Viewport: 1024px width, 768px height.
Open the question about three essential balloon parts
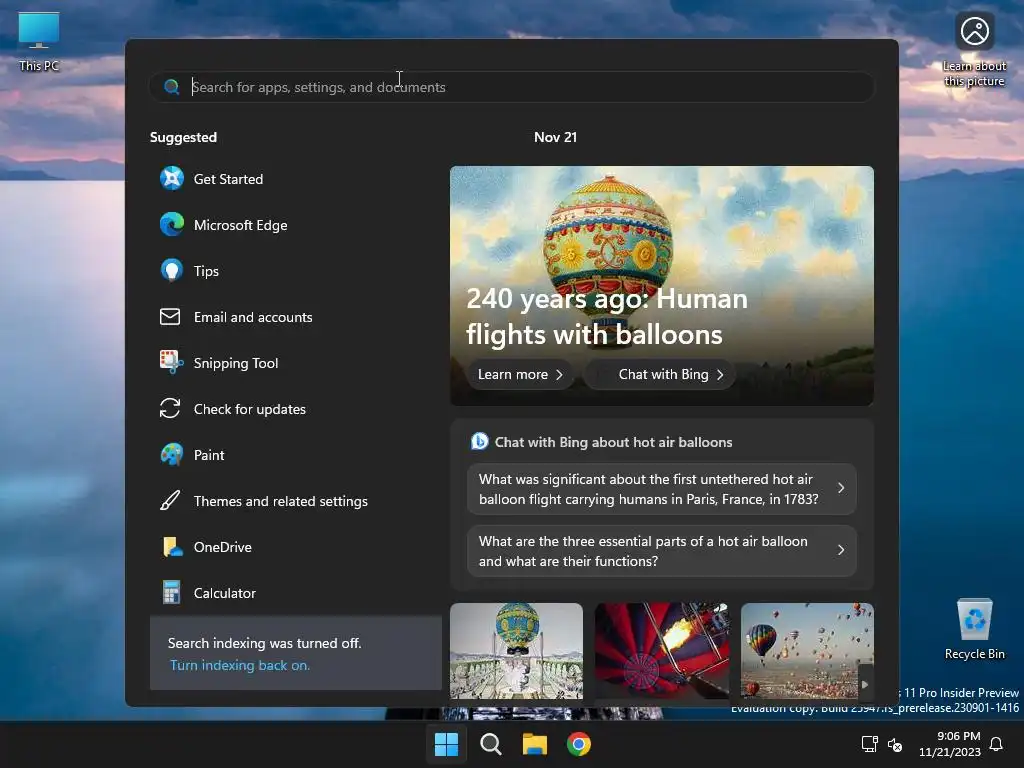[662, 551]
